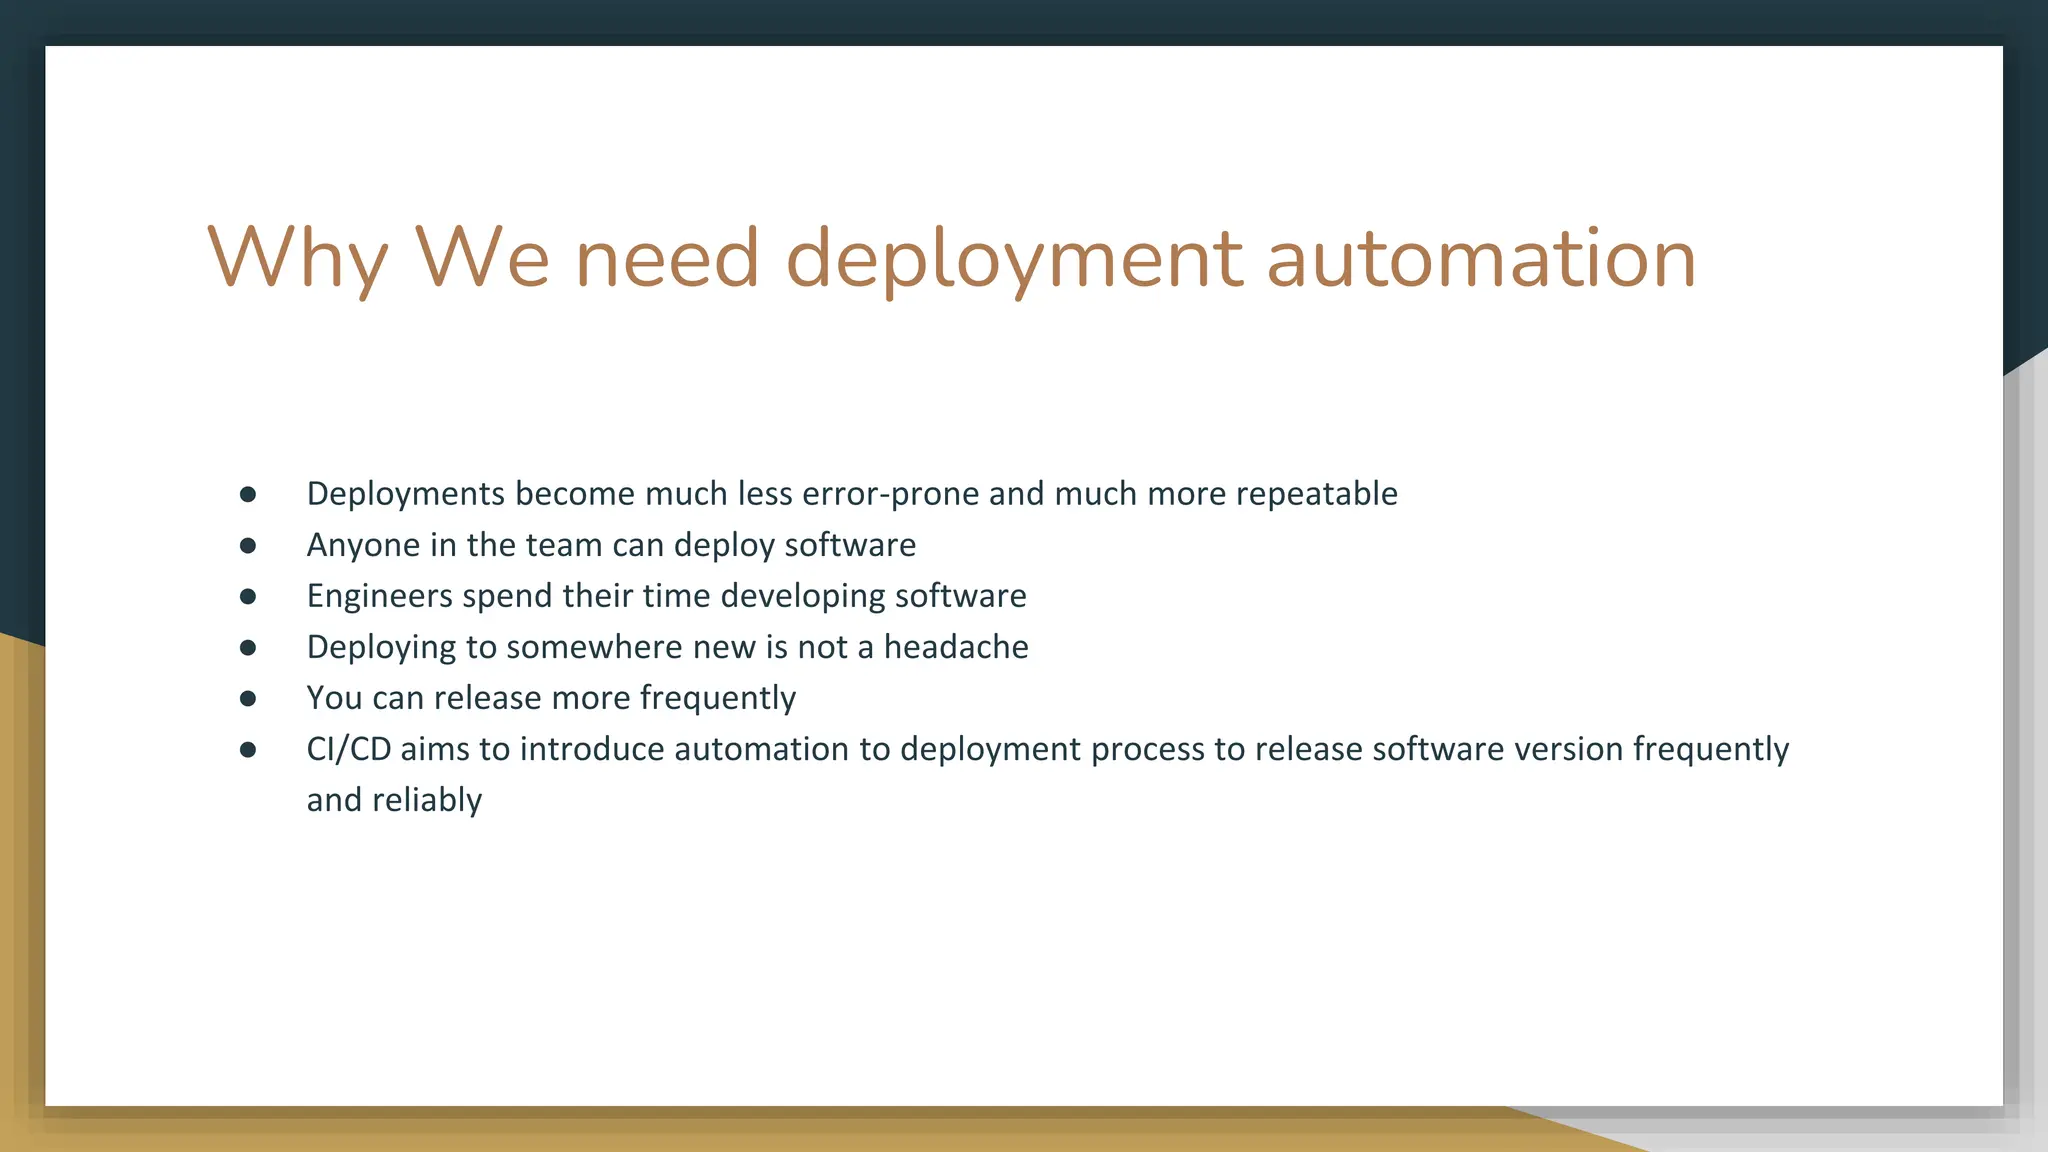This screenshot has height=1152, width=2048.
Task: Click the text 'Deploying to somewhere new is not a headache'
Action: pos(667,647)
